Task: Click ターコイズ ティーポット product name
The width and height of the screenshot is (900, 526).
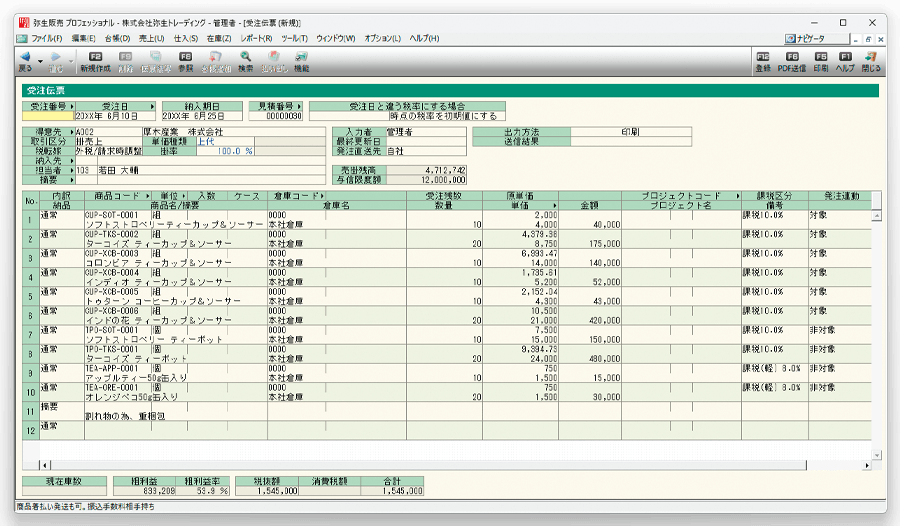Action: (136, 359)
